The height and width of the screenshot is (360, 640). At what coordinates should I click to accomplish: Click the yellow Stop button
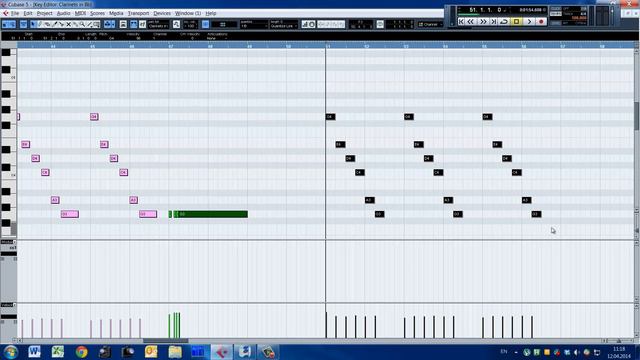pos(516,21)
